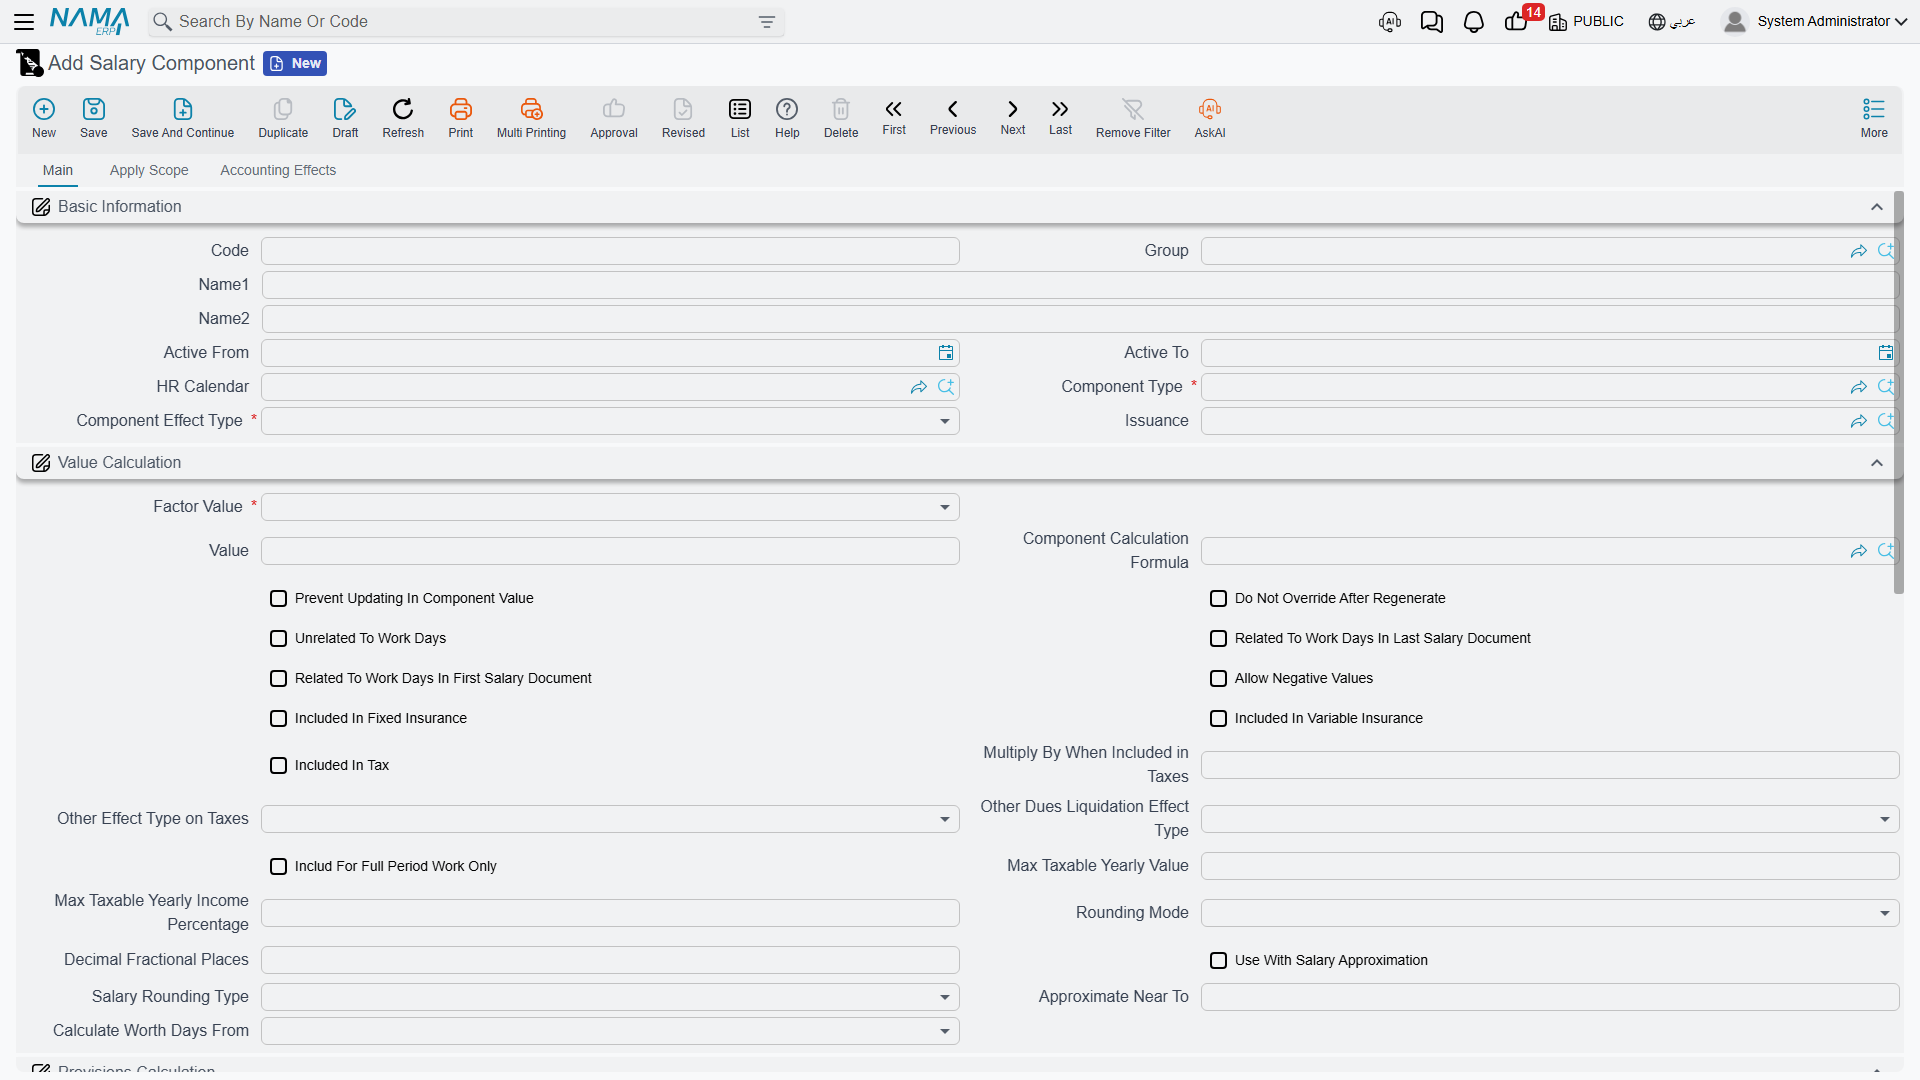Click the Code input field

coord(610,251)
